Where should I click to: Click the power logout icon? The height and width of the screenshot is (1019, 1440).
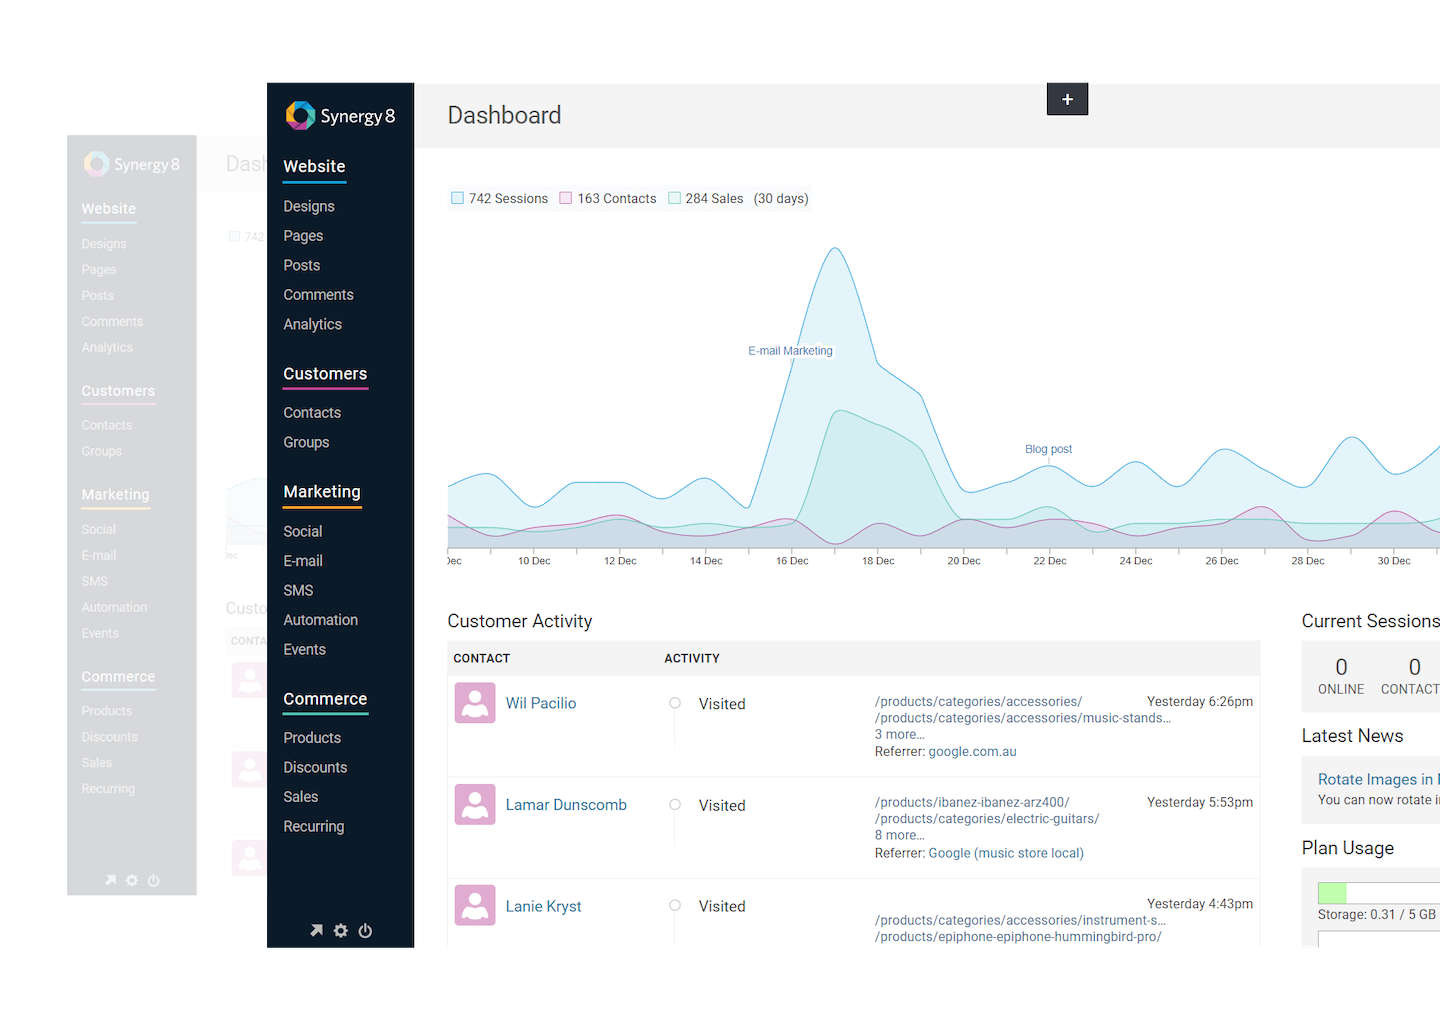tap(365, 930)
